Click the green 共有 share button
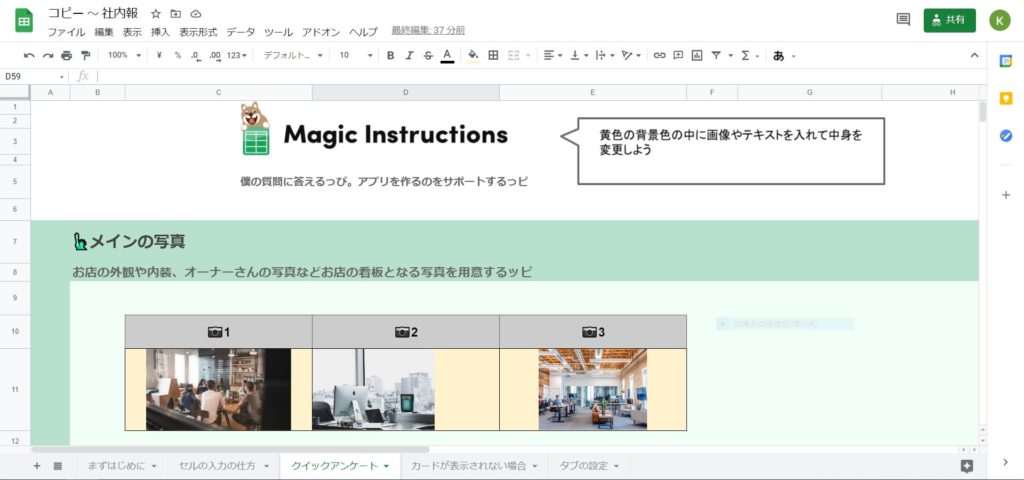The image size is (1024, 480). 949,19
